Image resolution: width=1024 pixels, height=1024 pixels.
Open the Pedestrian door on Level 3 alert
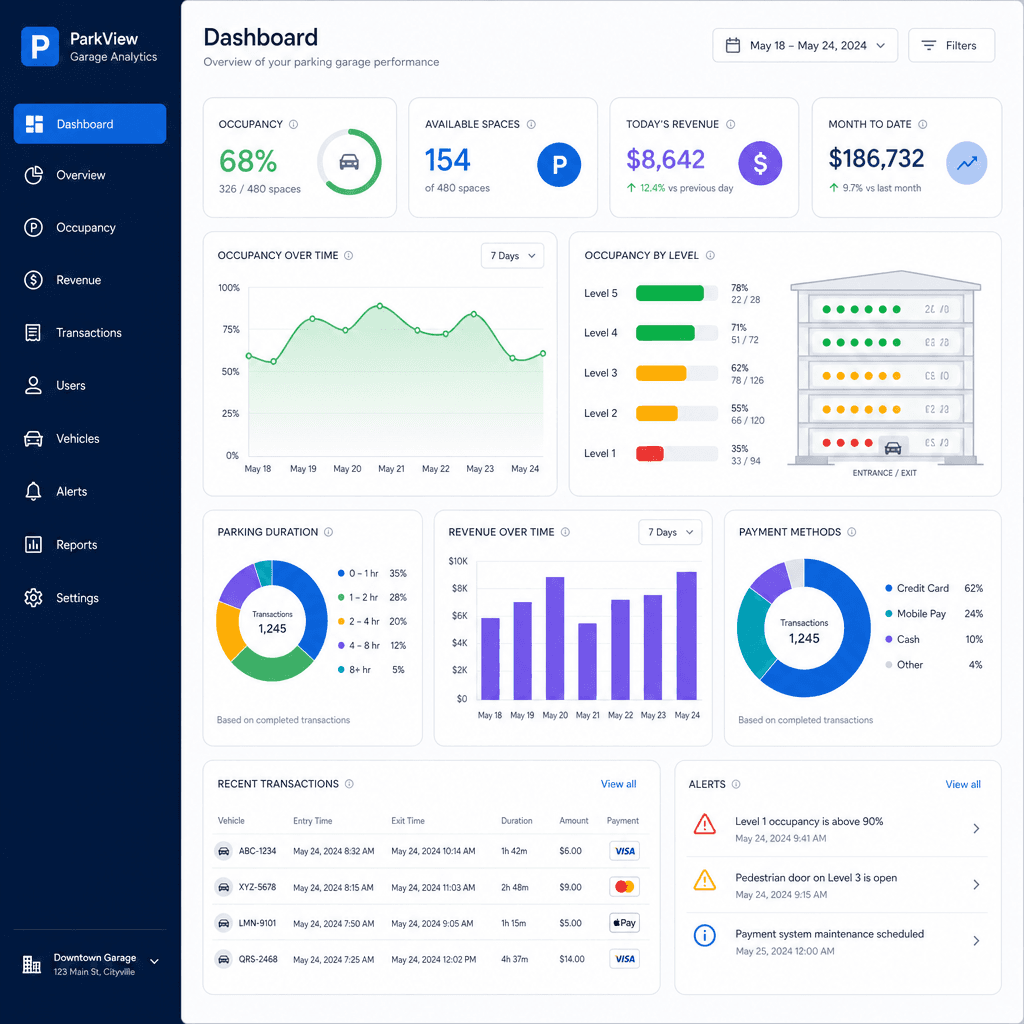point(837,885)
